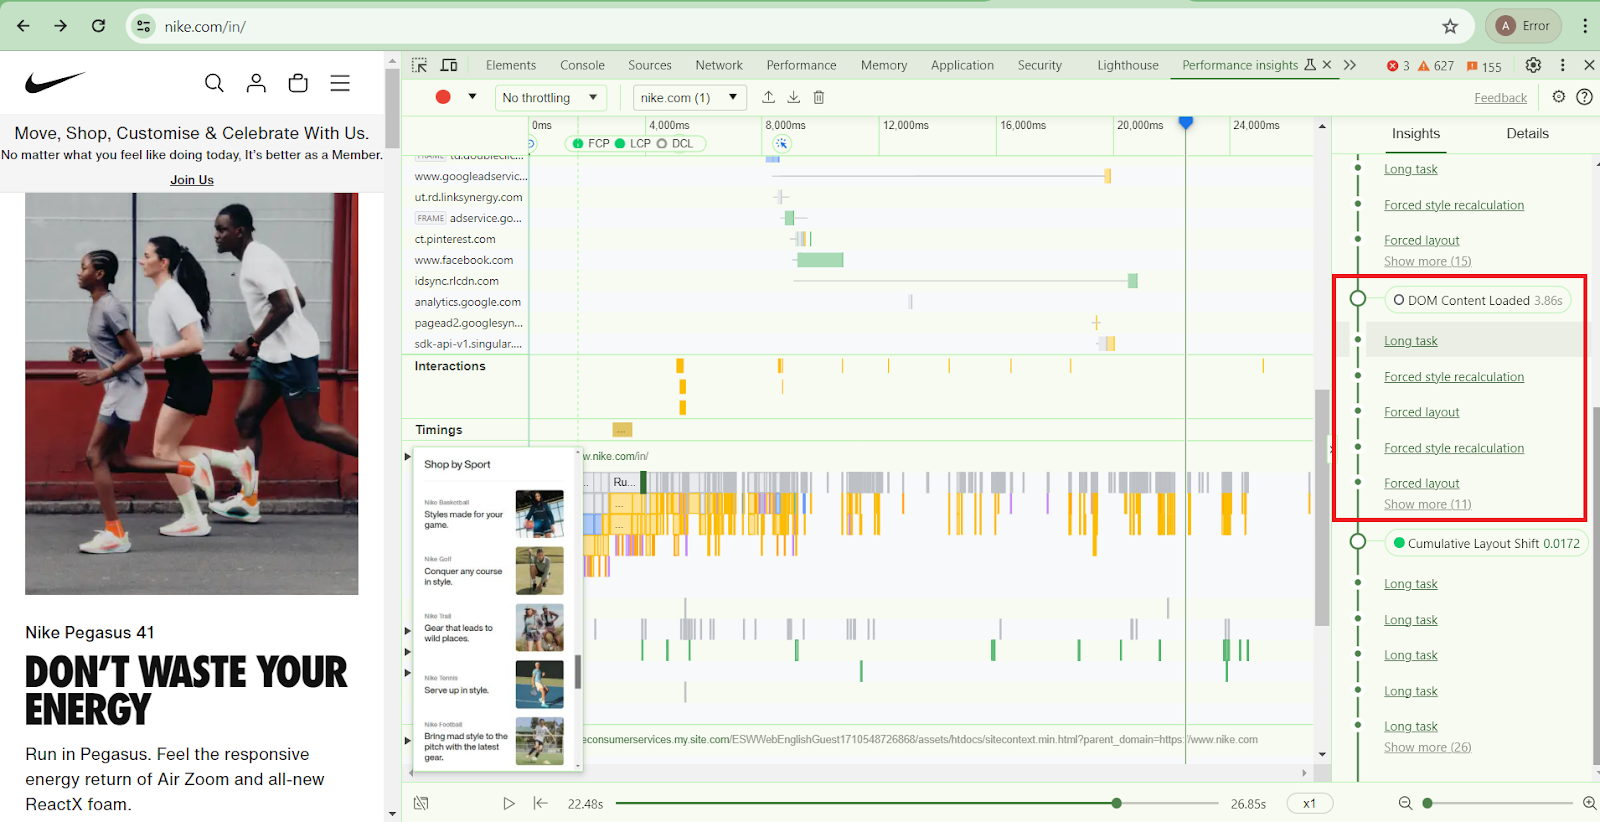
Task: Click the browser forward arrow
Action: click(x=61, y=26)
